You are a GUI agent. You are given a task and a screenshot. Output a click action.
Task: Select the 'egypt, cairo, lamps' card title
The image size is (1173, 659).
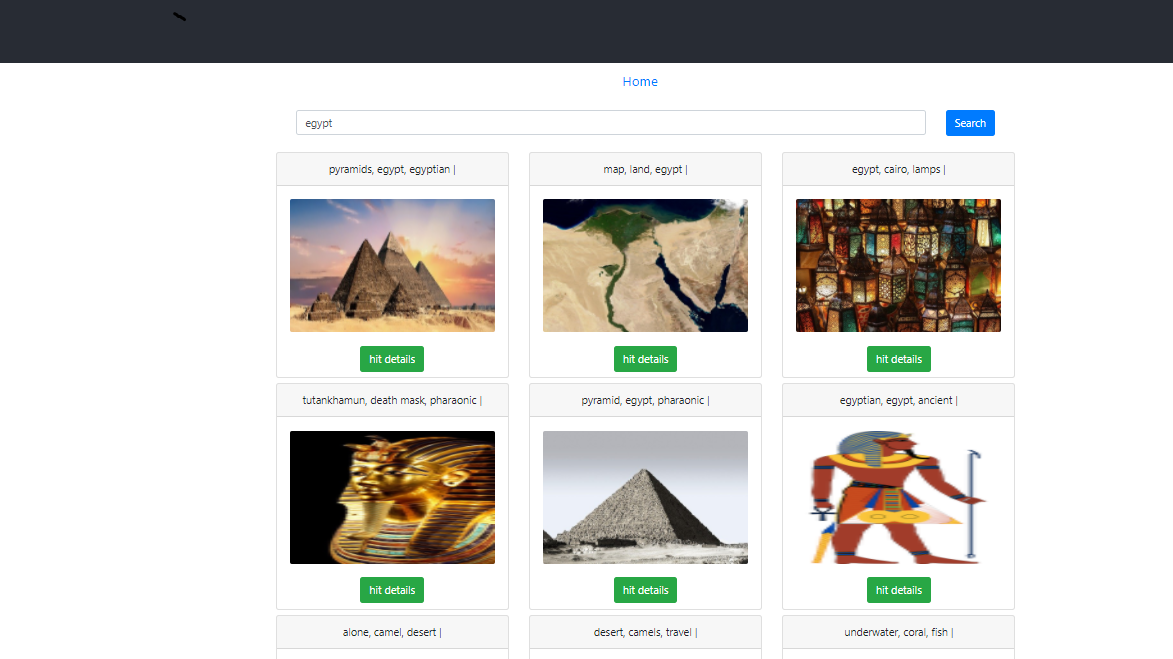tap(898, 170)
